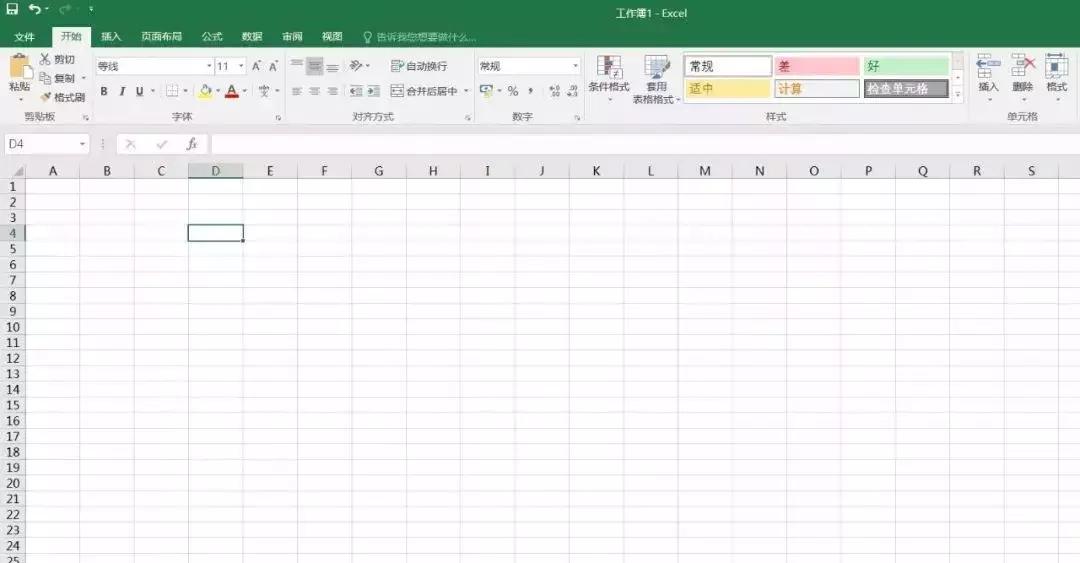Open fill color dropdown arrow
1080x563 pixels.
(218, 91)
